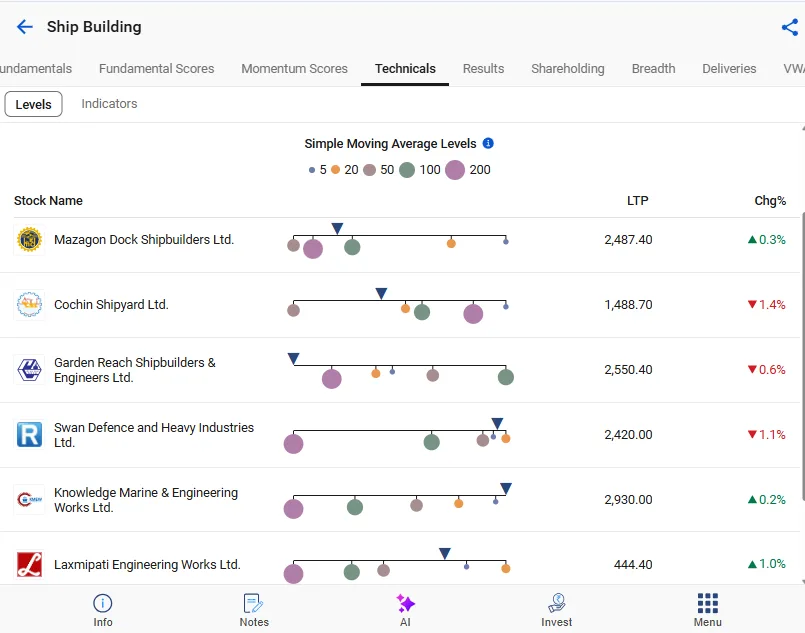
Task: Sort by LTP column header
Action: [x=637, y=201]
